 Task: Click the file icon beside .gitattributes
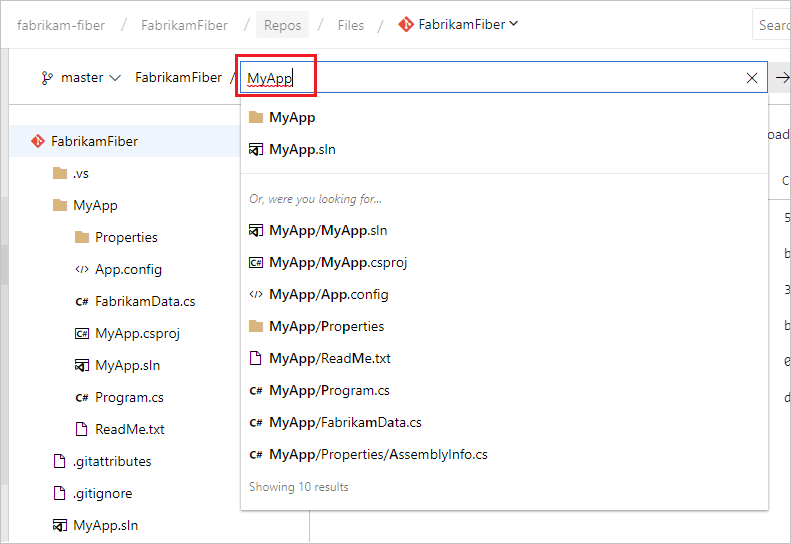(x=60, y=461)
